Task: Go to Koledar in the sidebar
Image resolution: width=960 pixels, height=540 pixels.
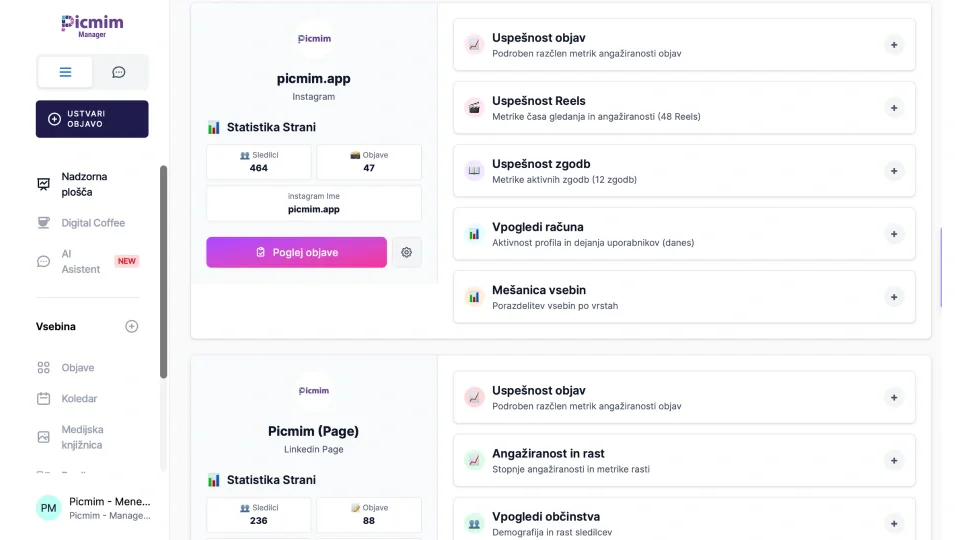Action: (x=79, y=399)
